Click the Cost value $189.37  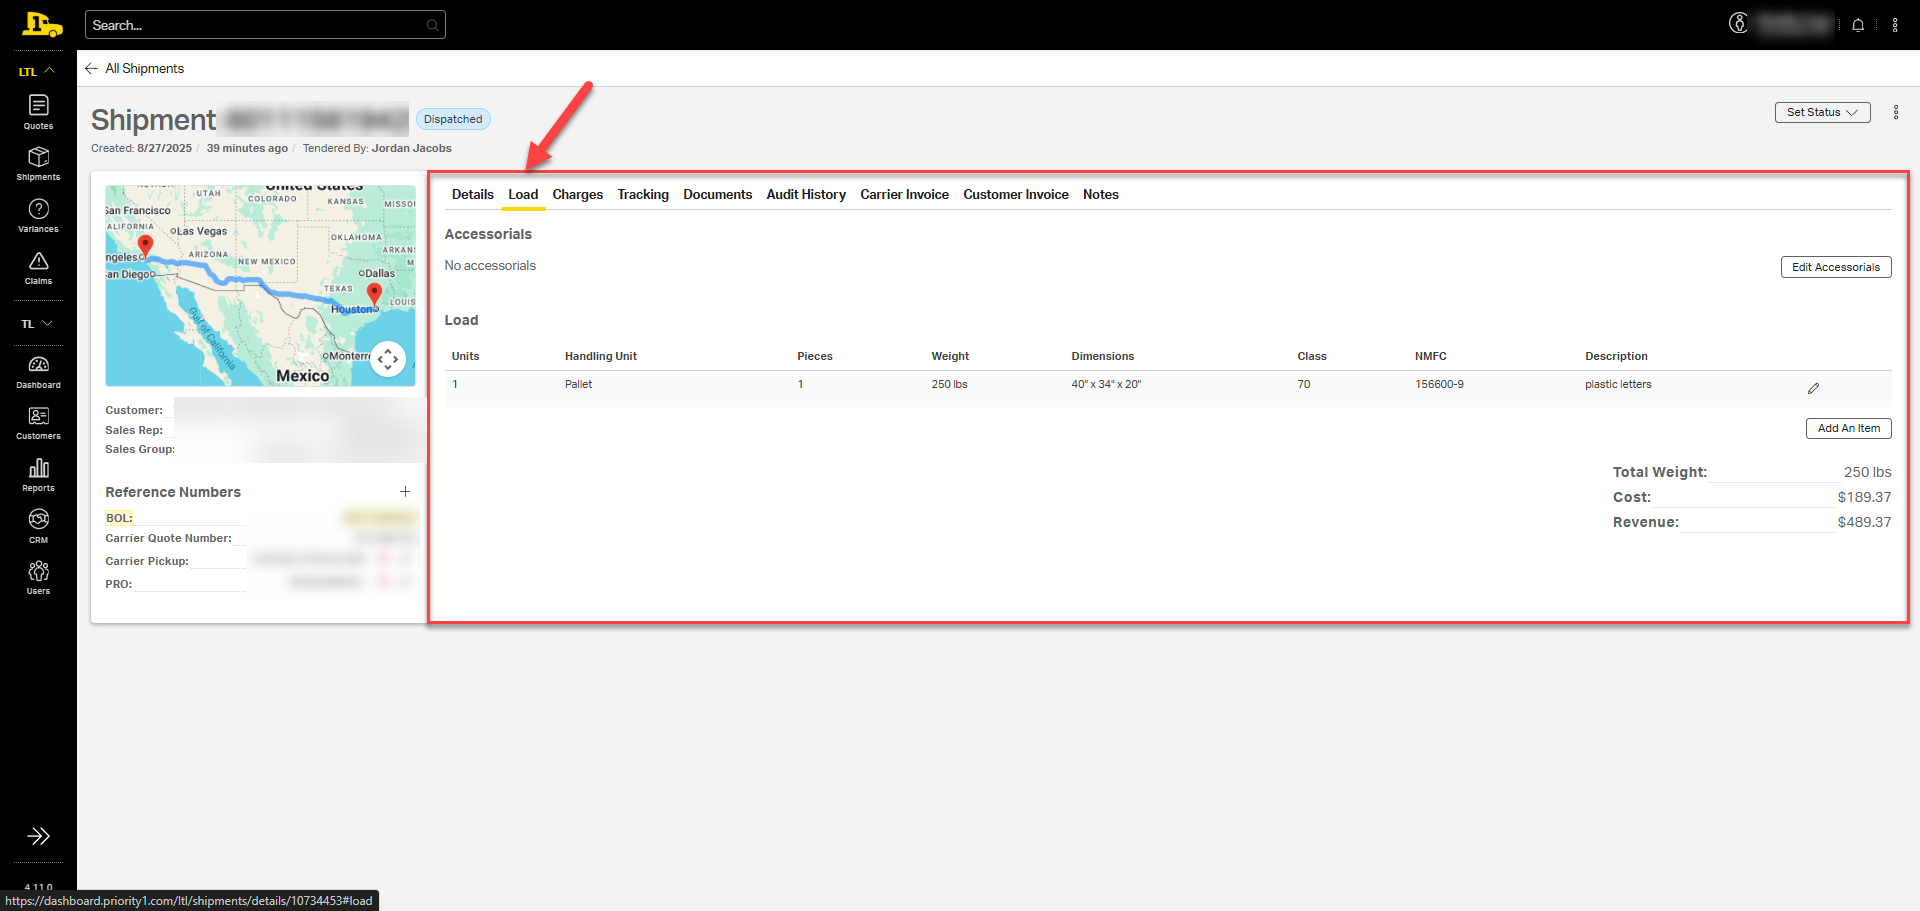1864,497
